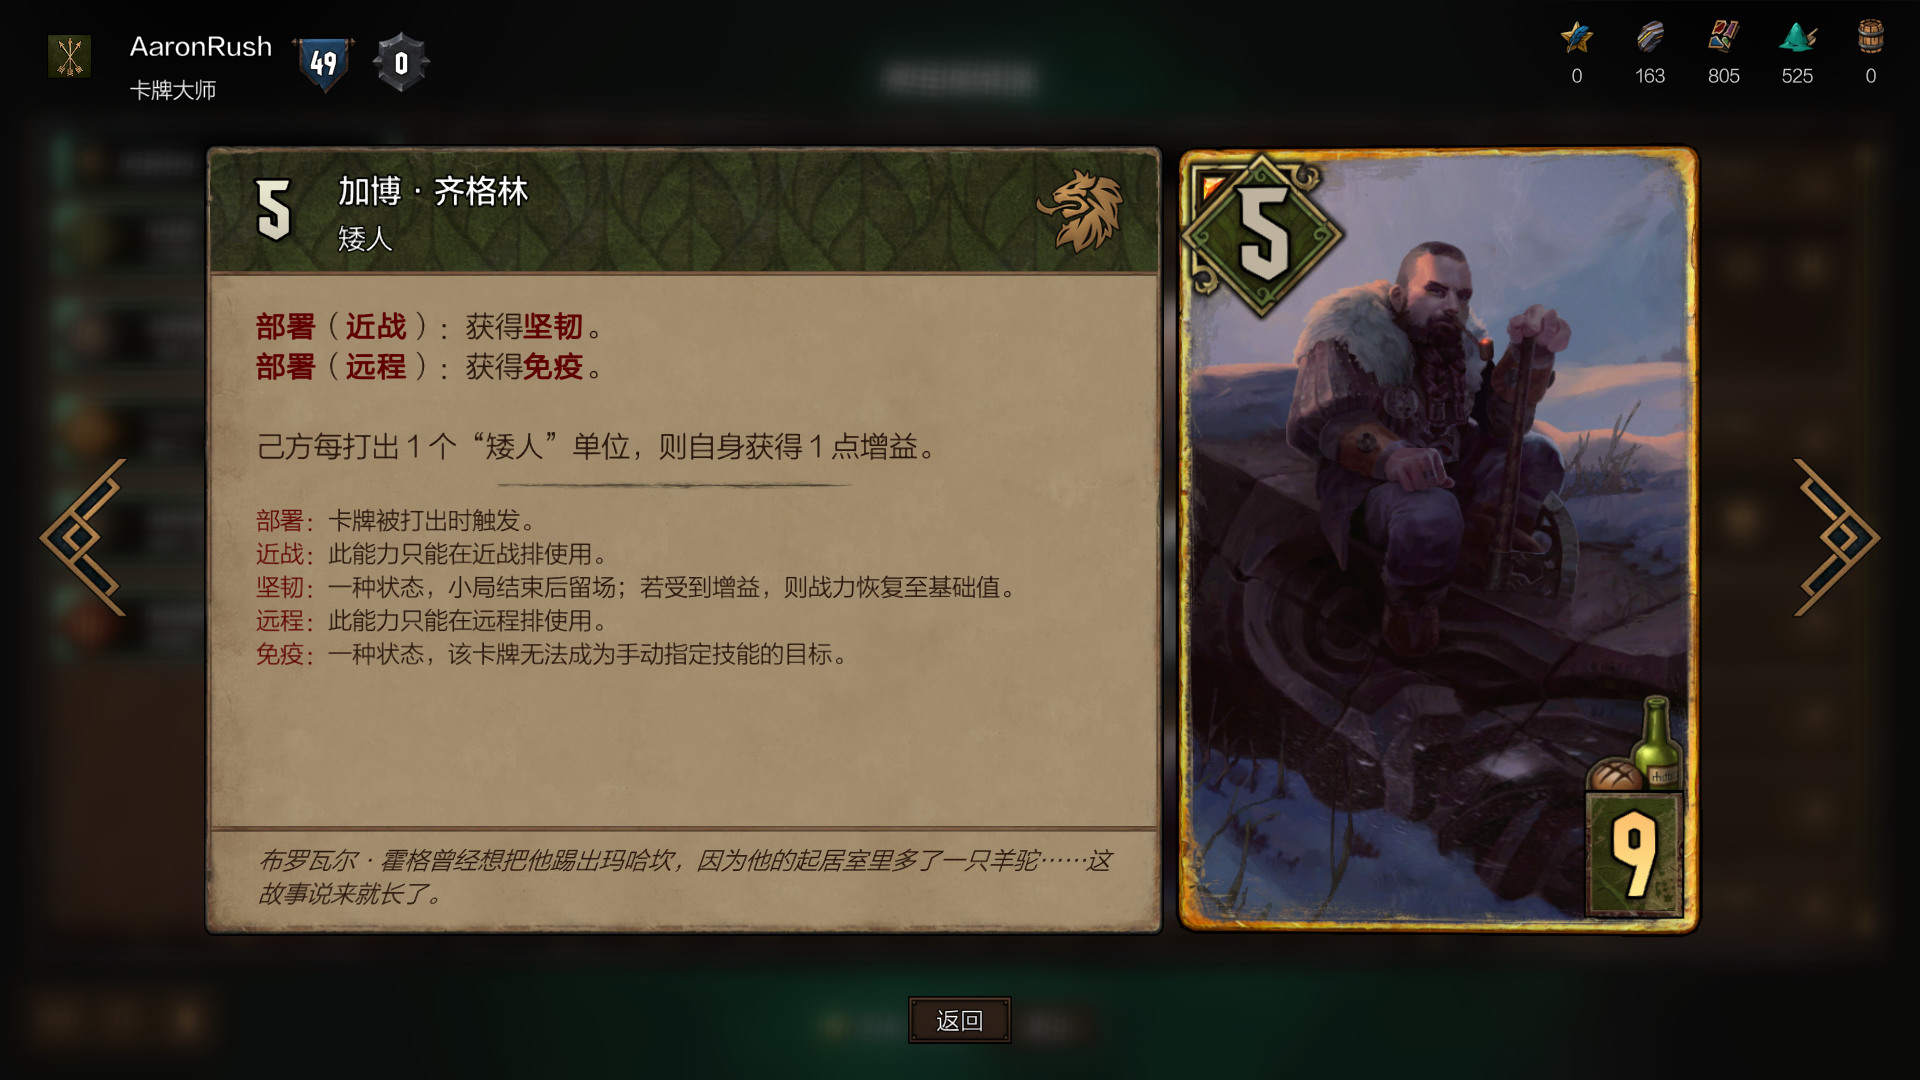Viewport: 1920px width, 1080px height.
Task: Click the level 49 shield badge
Action: click(323, 63)
